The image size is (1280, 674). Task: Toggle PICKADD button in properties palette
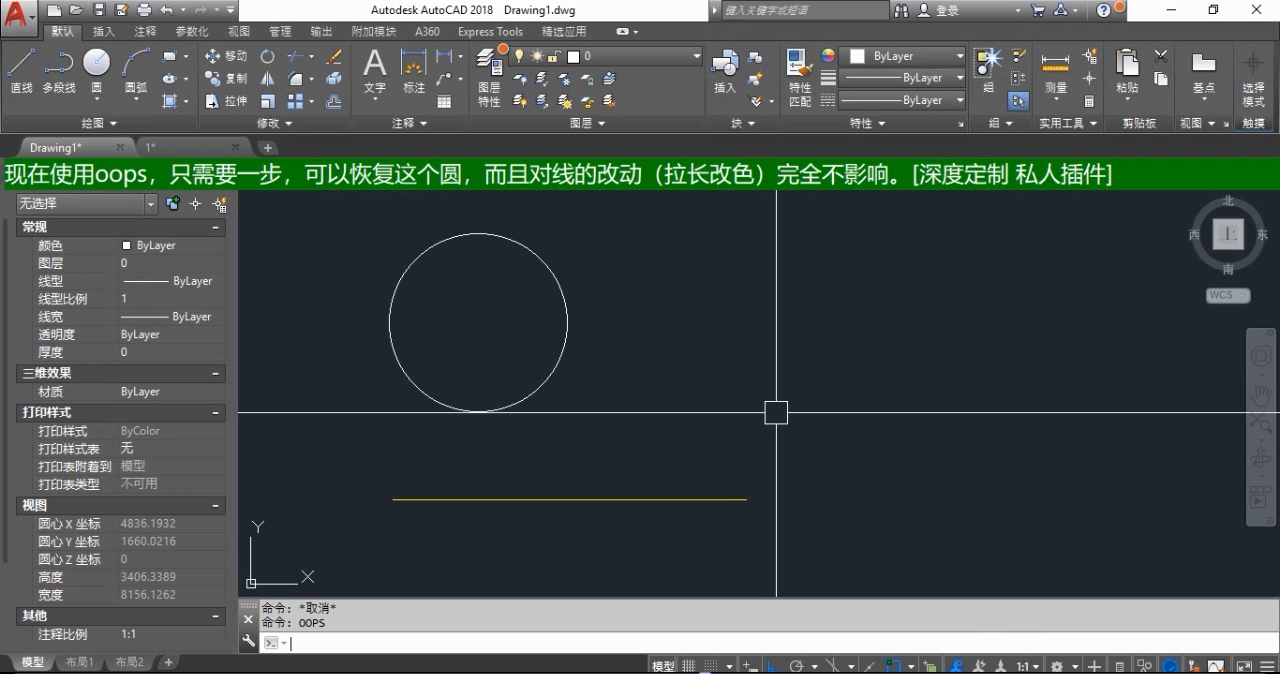click(x=173, y=204)
